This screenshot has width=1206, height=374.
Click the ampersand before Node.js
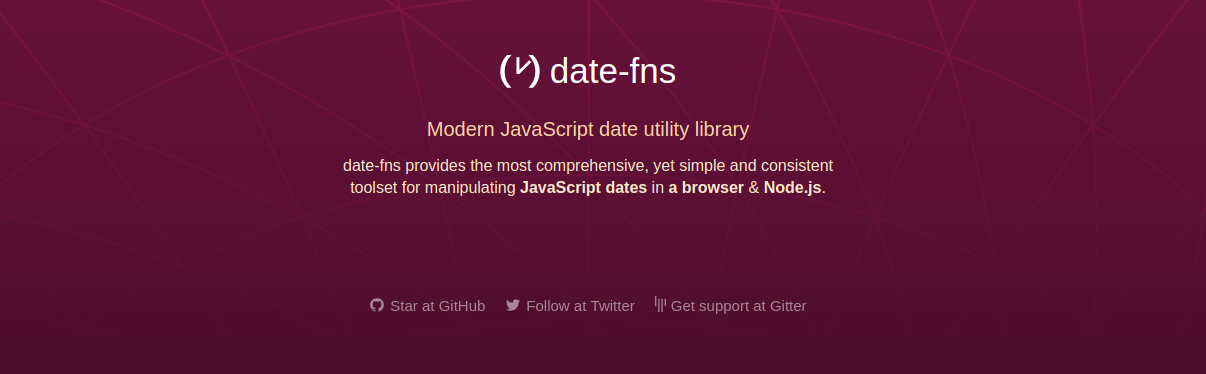pos(754,187)
